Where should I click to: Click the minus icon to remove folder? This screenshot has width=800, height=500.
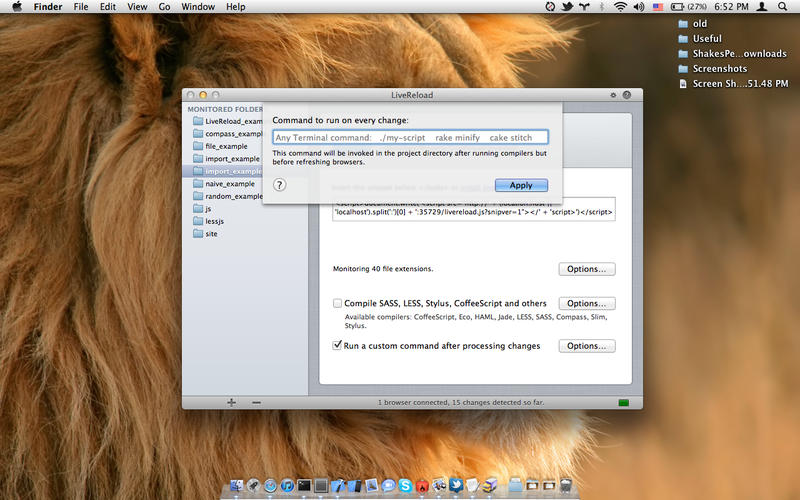[x=256, y=402]
